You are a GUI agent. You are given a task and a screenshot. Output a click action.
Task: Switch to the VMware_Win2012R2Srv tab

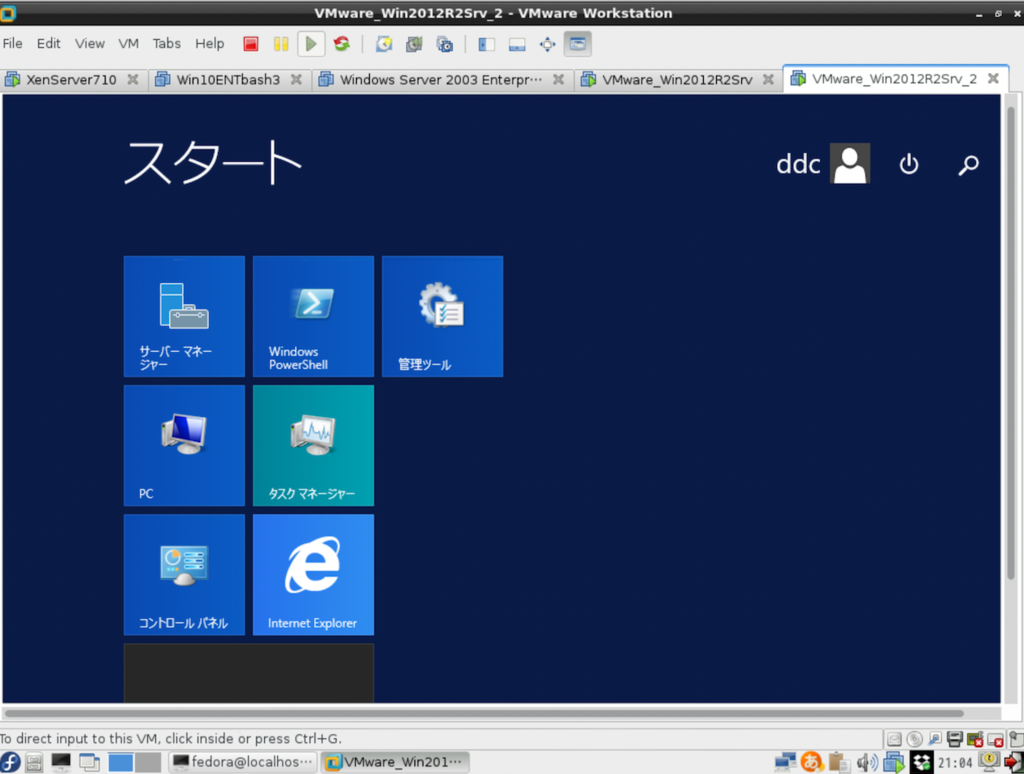[x=677, y=80]
